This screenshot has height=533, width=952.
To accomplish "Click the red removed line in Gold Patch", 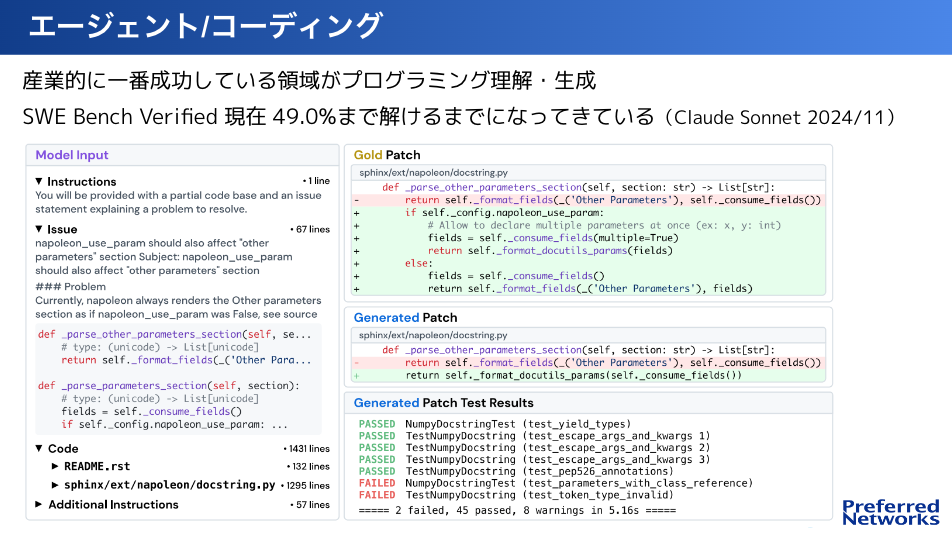I will (x=590, y=200).
